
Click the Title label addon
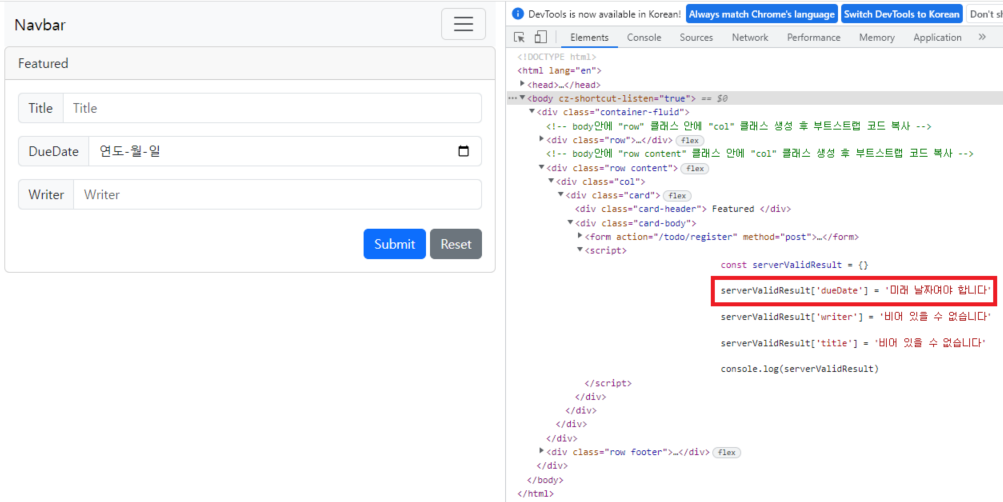40,108
